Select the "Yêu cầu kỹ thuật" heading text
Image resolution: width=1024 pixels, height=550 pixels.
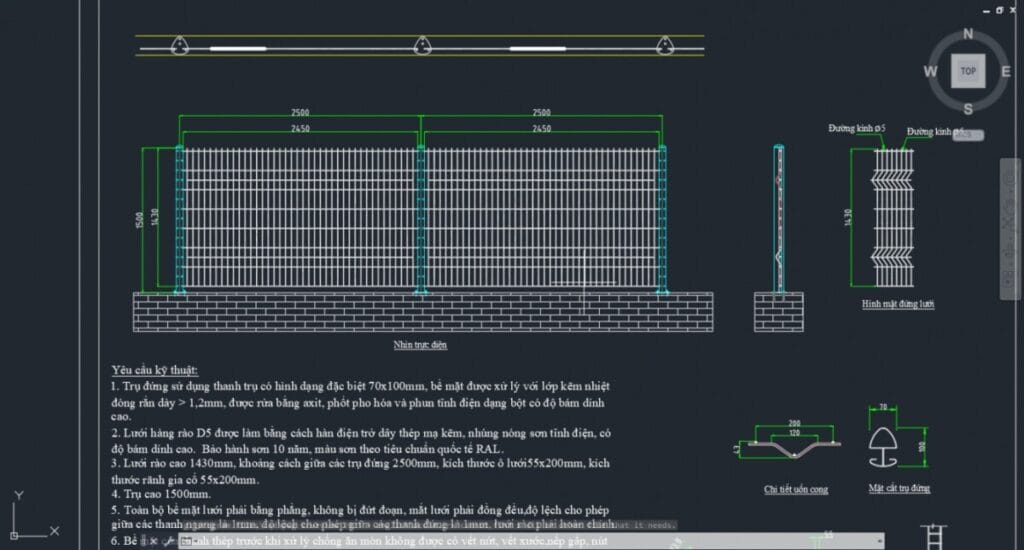pyautogui.click(x=154, y=370)
